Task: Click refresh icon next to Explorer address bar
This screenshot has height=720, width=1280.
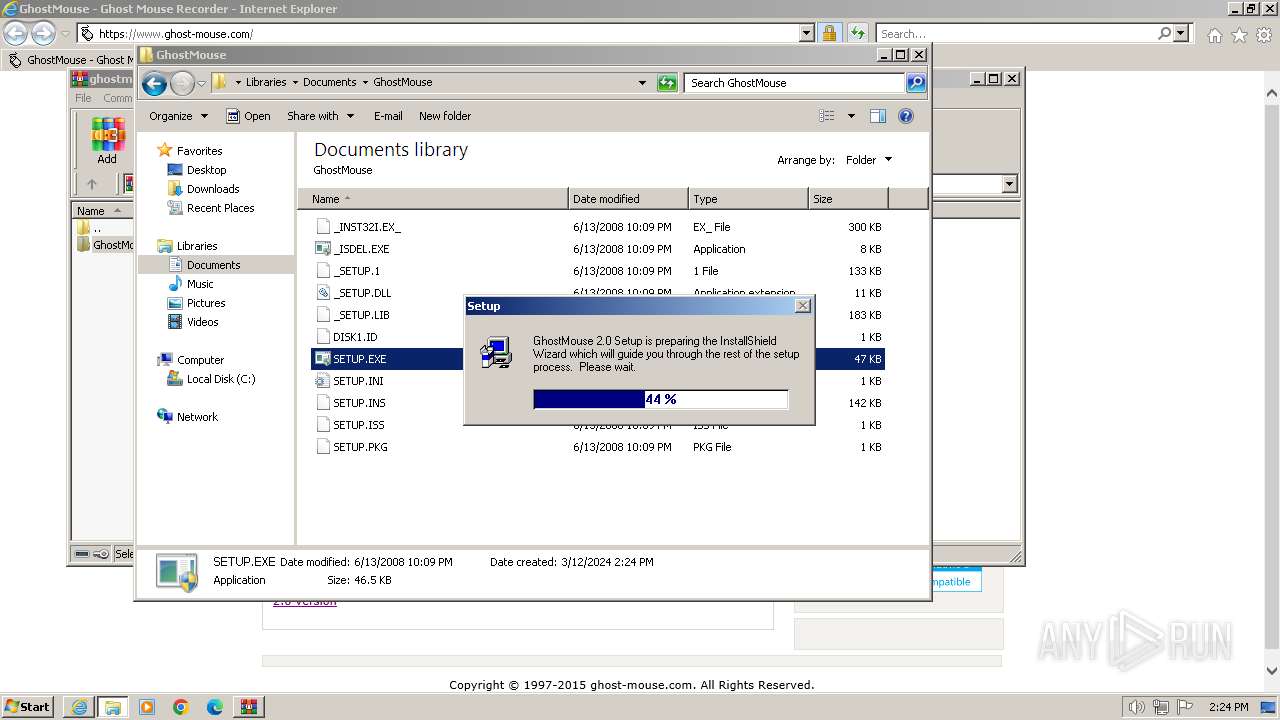Action: (667, 83)
